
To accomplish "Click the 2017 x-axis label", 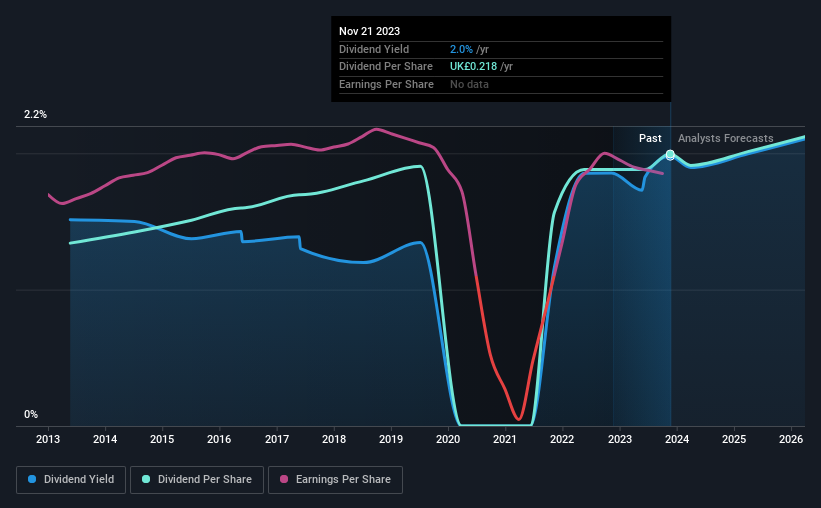I will pos(276,439).
